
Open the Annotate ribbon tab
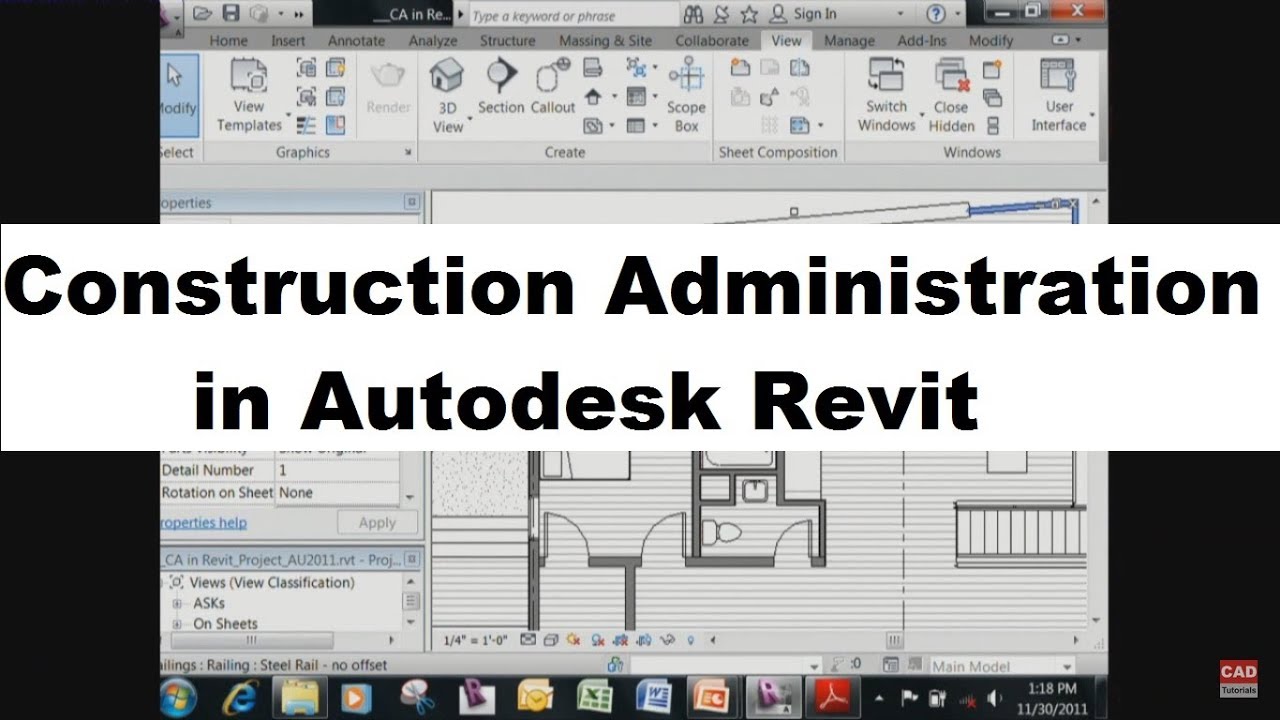357,41
